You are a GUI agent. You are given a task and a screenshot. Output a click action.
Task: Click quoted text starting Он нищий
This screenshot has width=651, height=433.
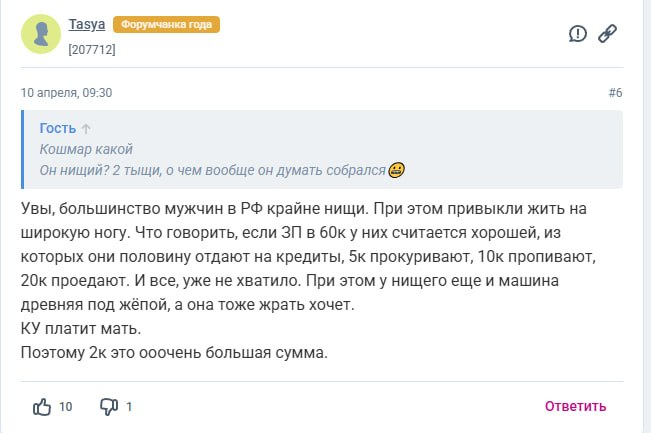(213, 170)
